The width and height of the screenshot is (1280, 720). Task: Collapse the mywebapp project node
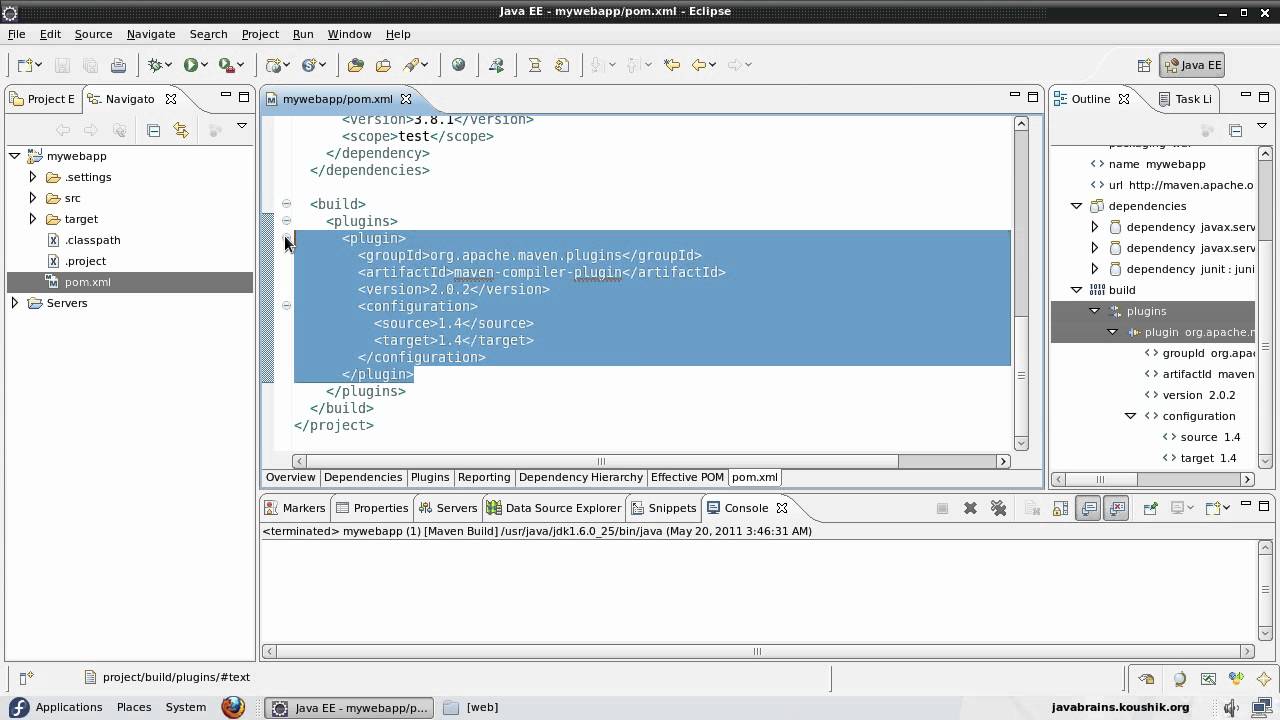pos(15,156)
